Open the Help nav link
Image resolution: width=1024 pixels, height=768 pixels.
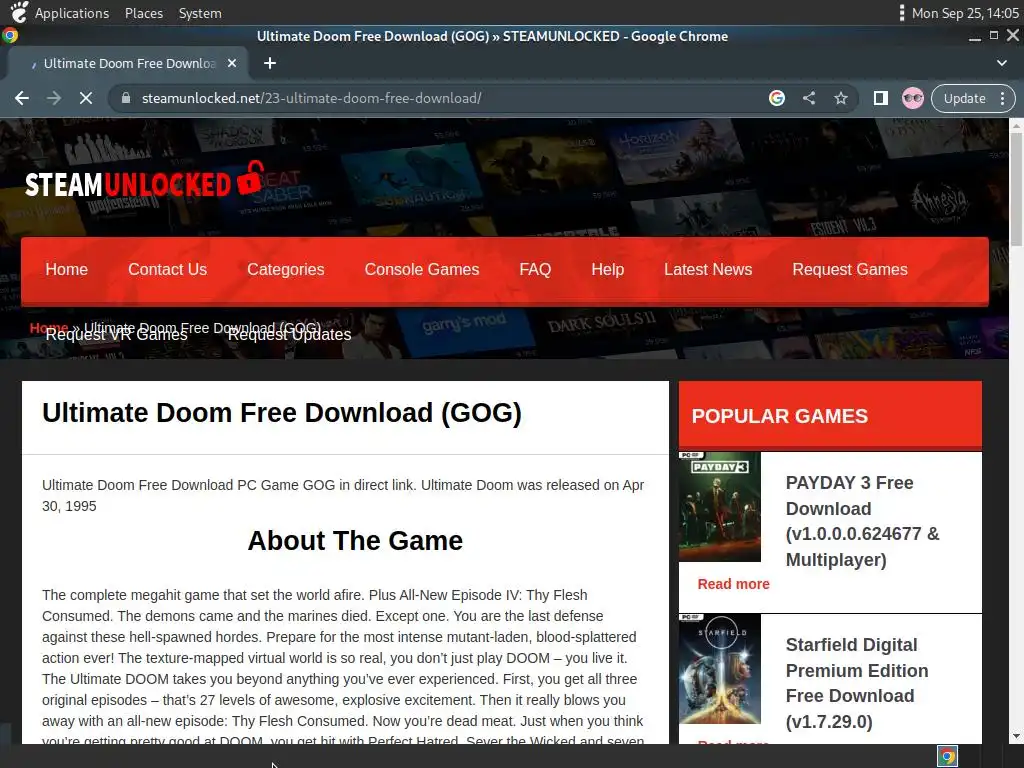[607, 269]
